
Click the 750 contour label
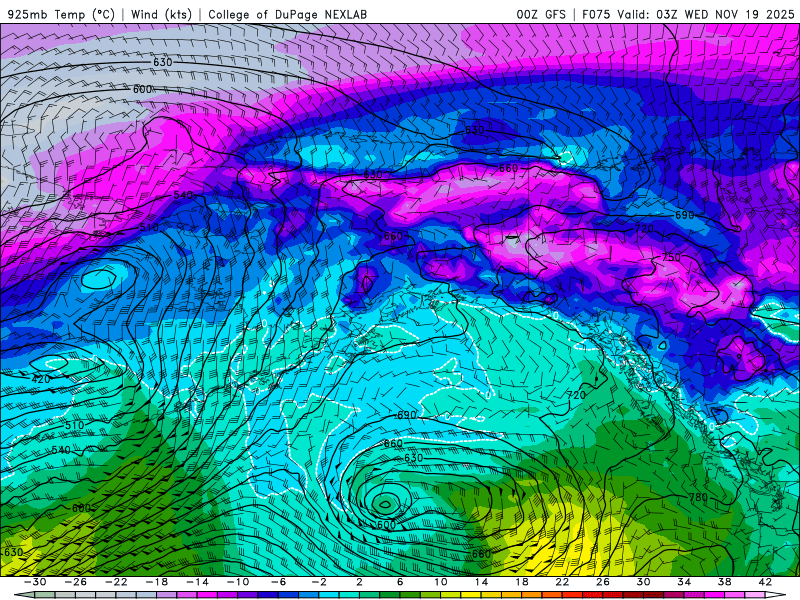coord(671,257)
